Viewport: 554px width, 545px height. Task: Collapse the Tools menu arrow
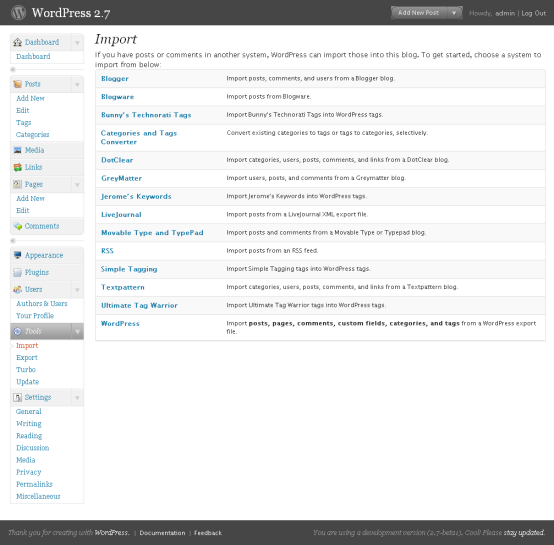point(77,332)
